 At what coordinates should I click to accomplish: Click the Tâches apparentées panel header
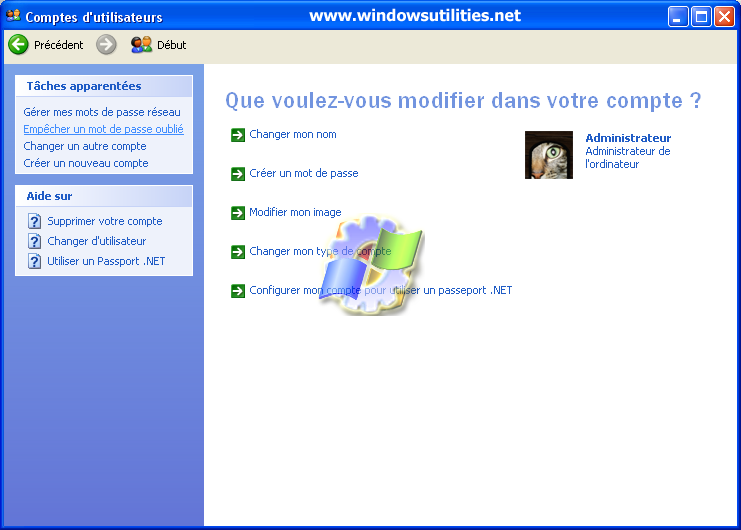click(x=104, y=86)
